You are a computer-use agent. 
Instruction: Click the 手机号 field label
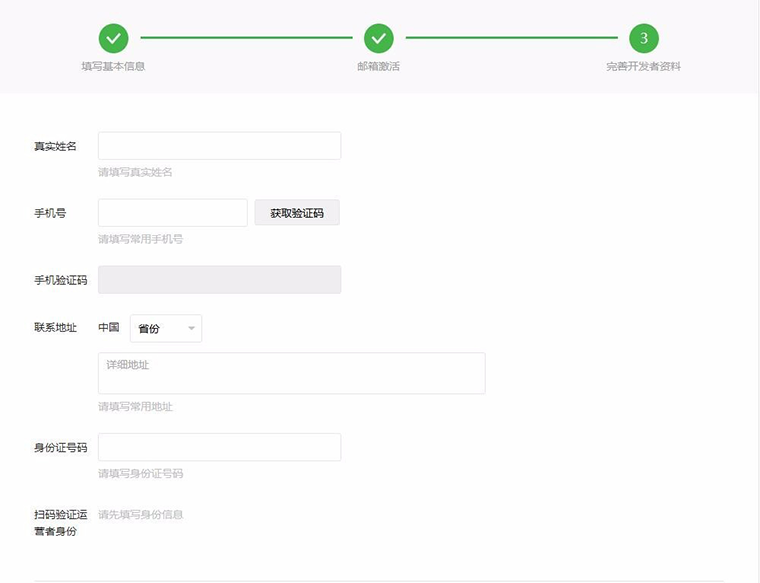[x=50, y=213]
